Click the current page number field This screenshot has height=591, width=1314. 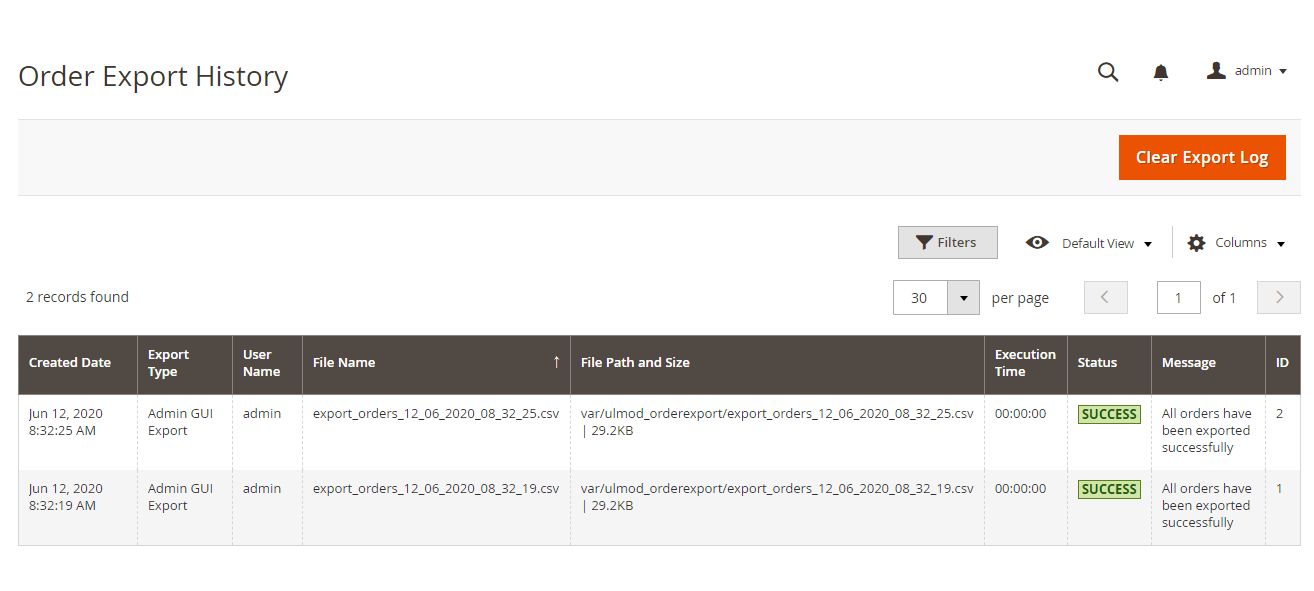[1179, 297]
